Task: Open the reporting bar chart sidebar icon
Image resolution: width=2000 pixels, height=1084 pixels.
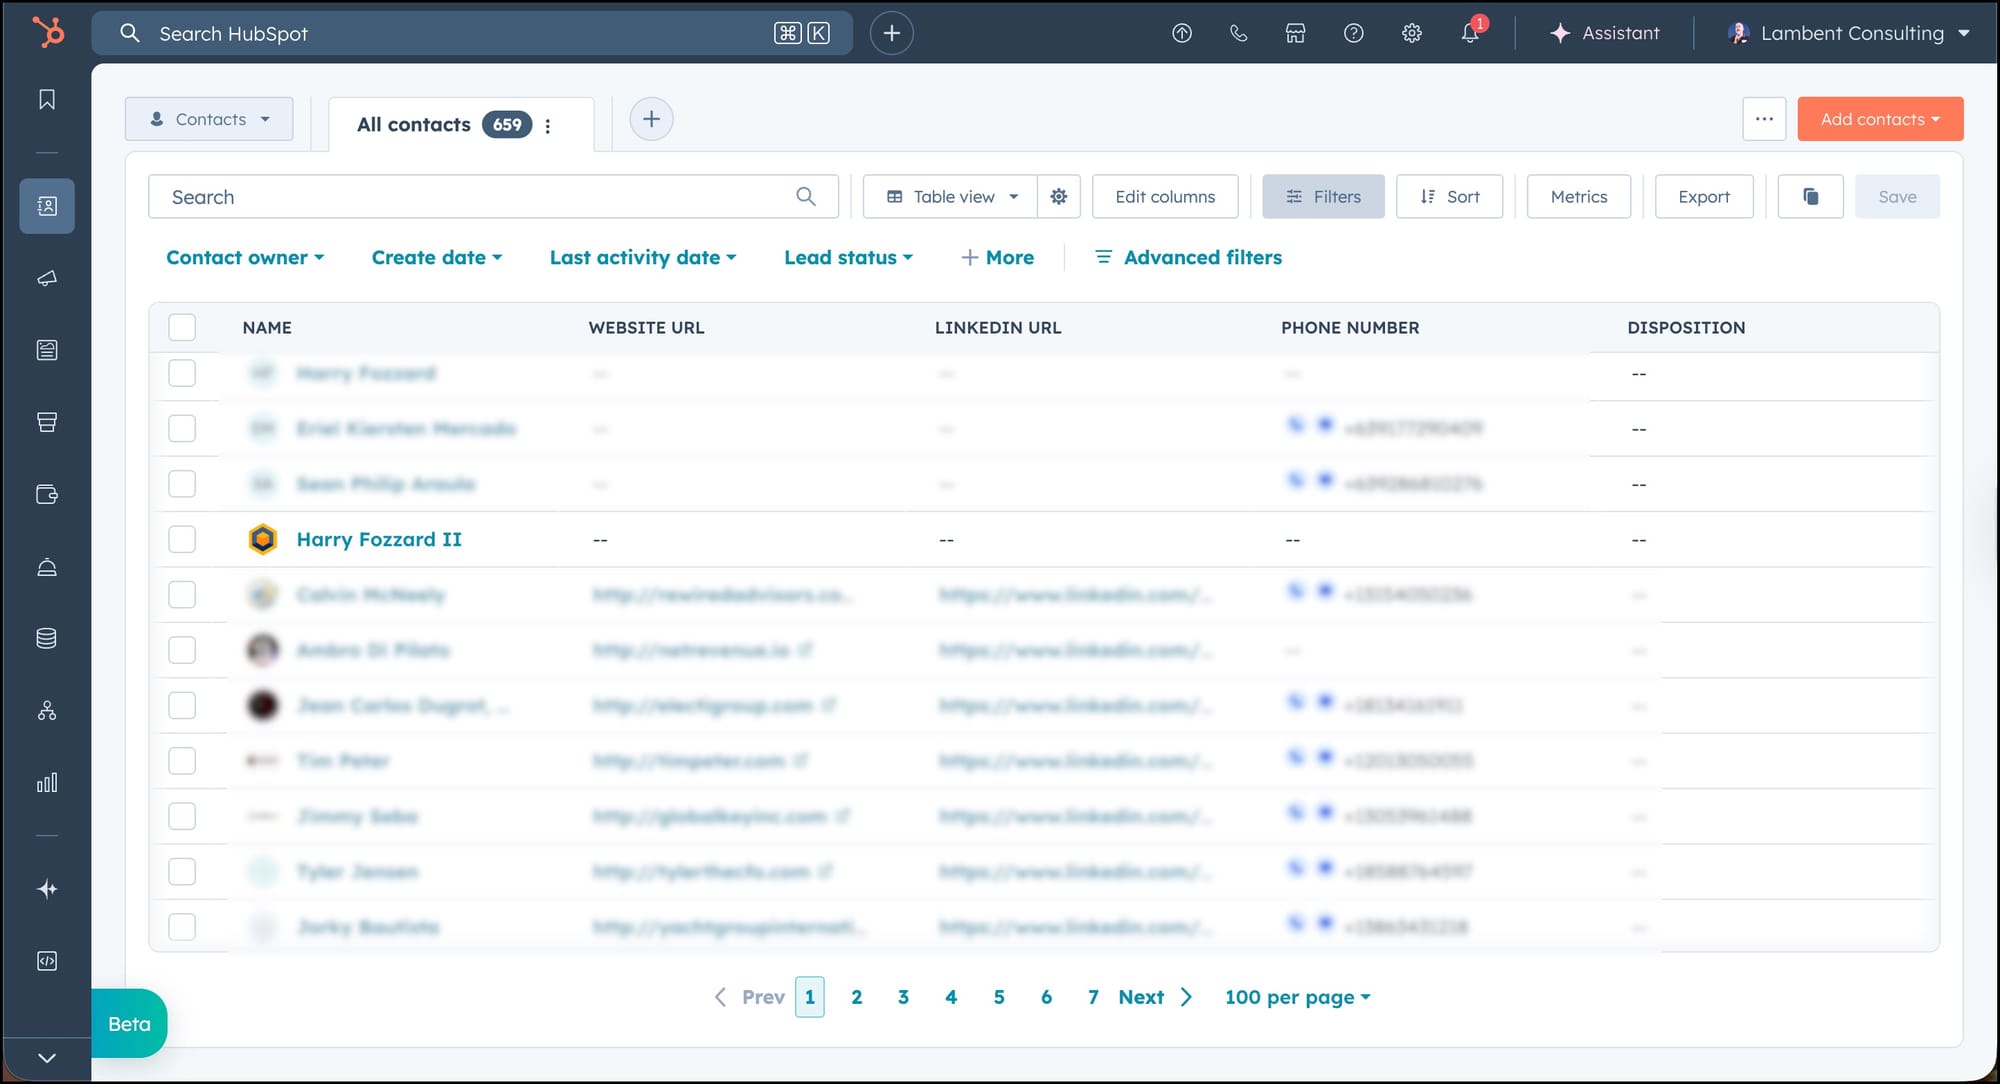Action: pyautogui.click(x=47, y=783)
